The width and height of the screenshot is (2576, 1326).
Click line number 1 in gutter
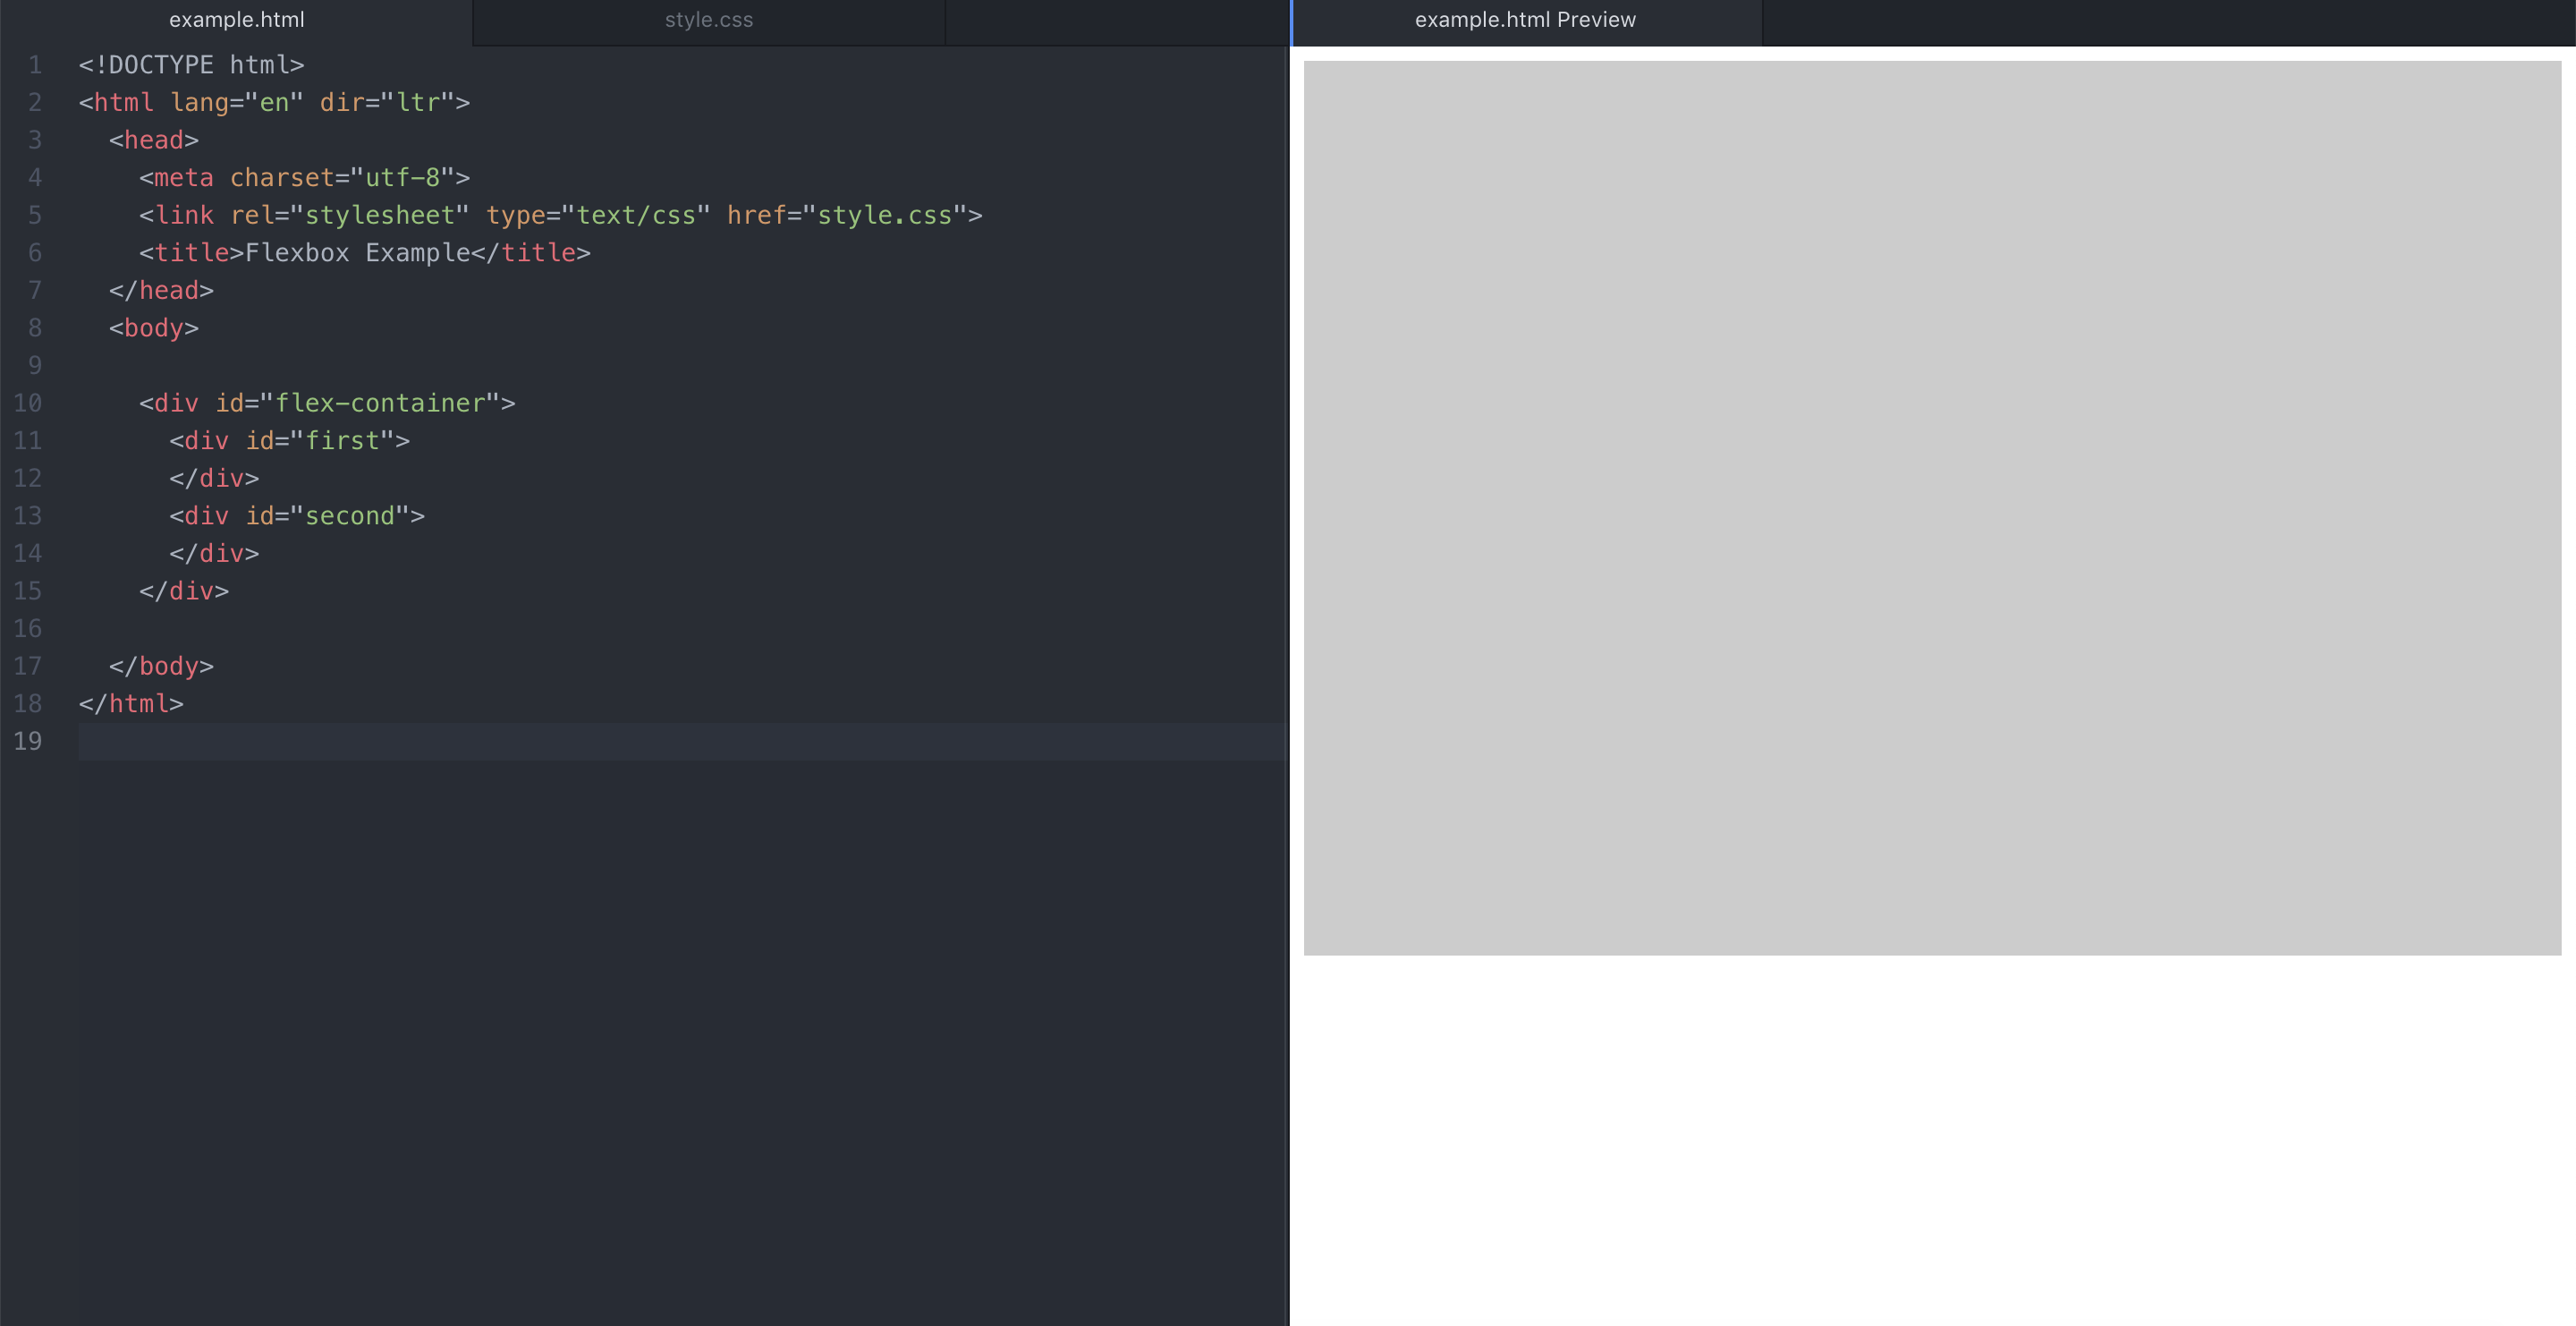click(34, 65)
